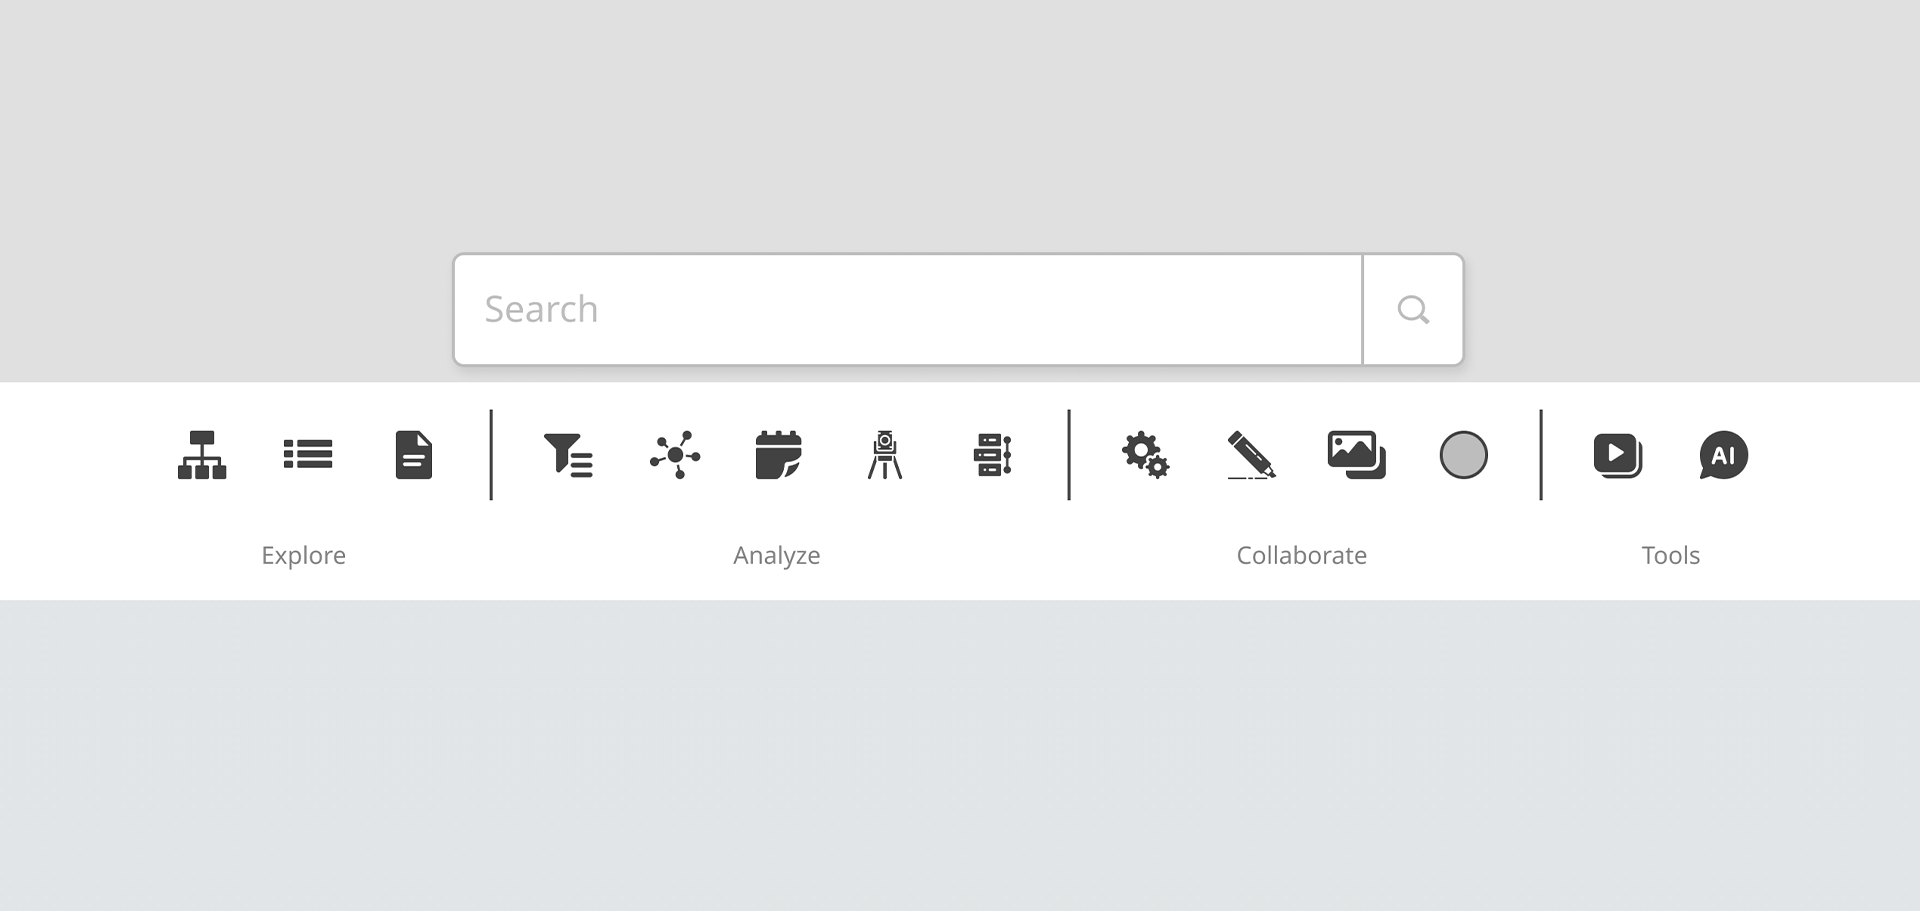Viewport: 1920px width, 911px height.
Task: Click the filter list icon
Action: click(568, 455)
